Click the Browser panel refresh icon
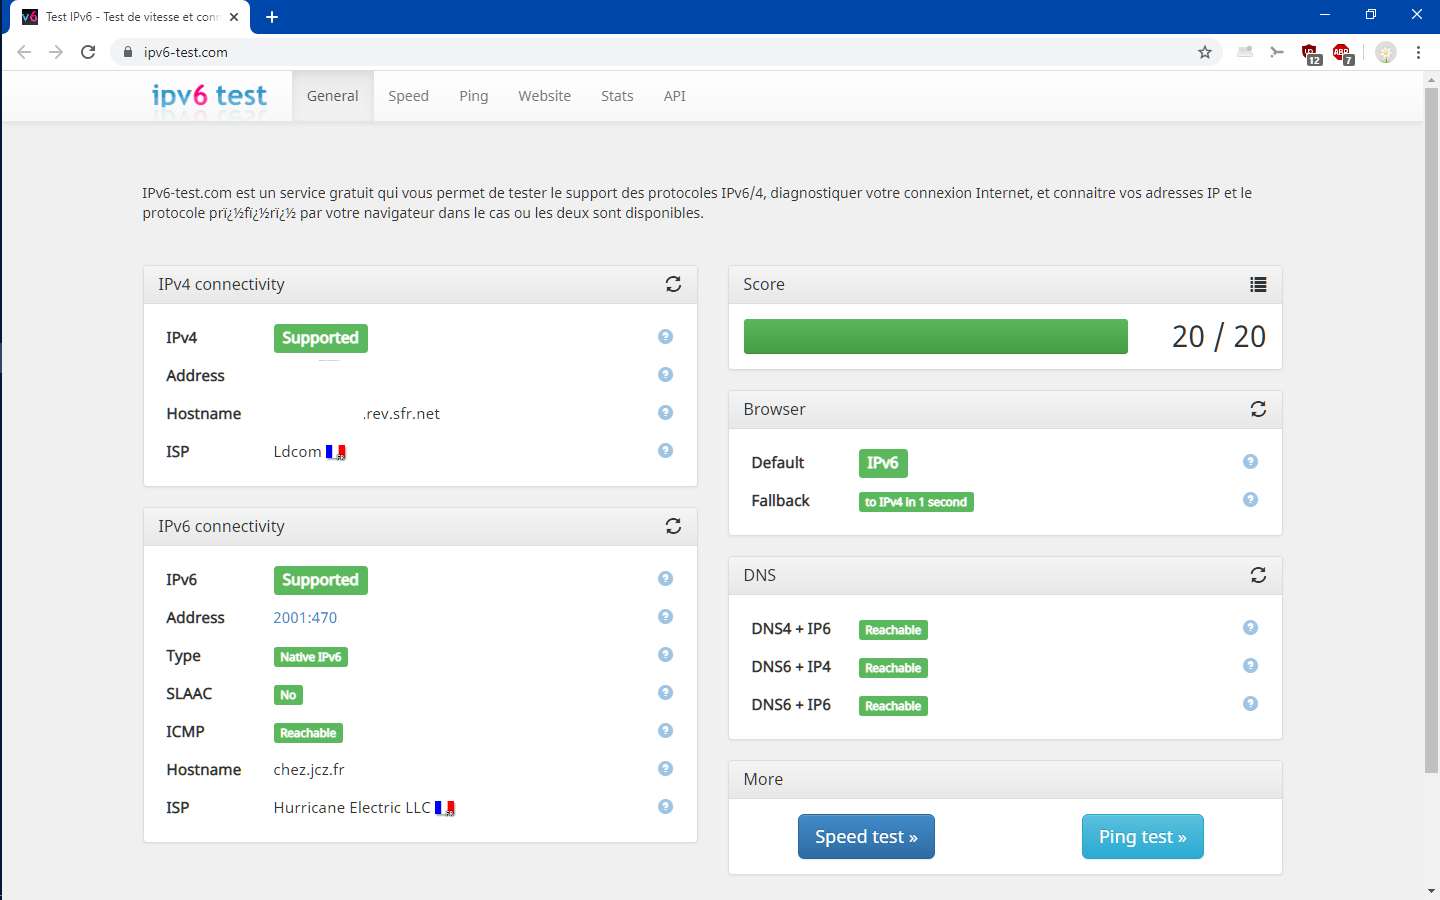 tap(1258, 410)
